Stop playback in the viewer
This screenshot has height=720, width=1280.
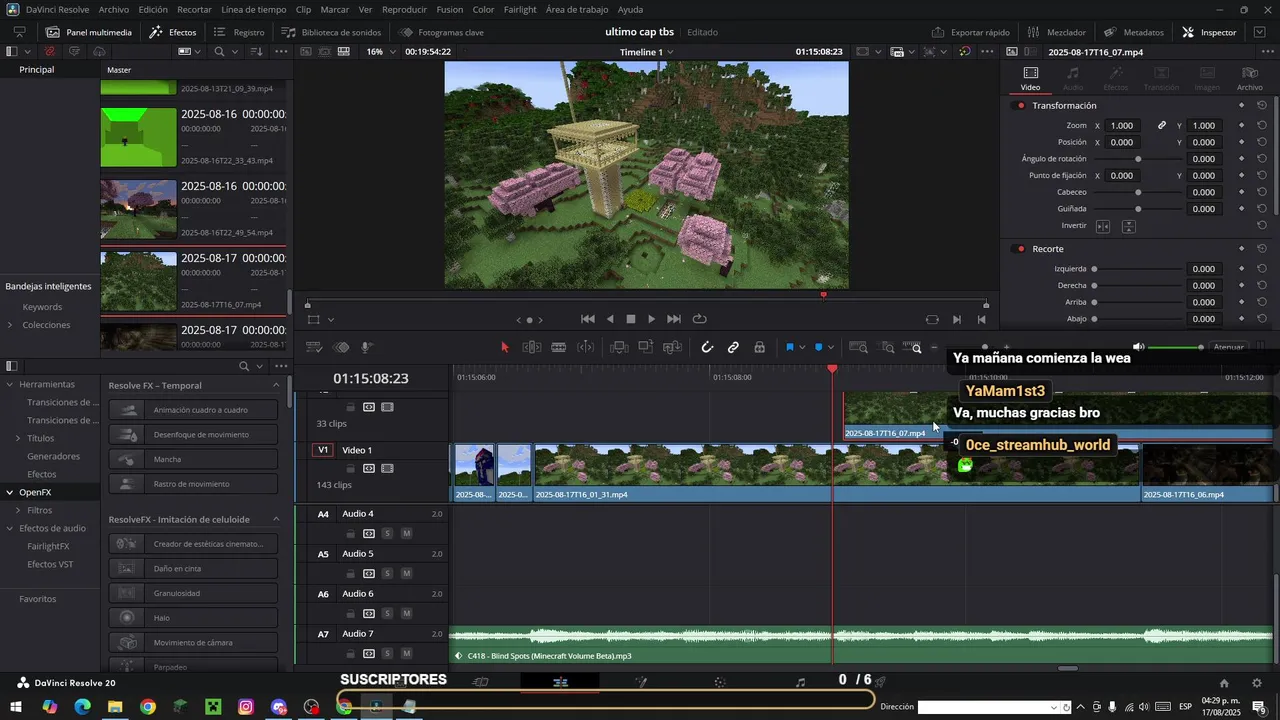[x=631, y=319]
